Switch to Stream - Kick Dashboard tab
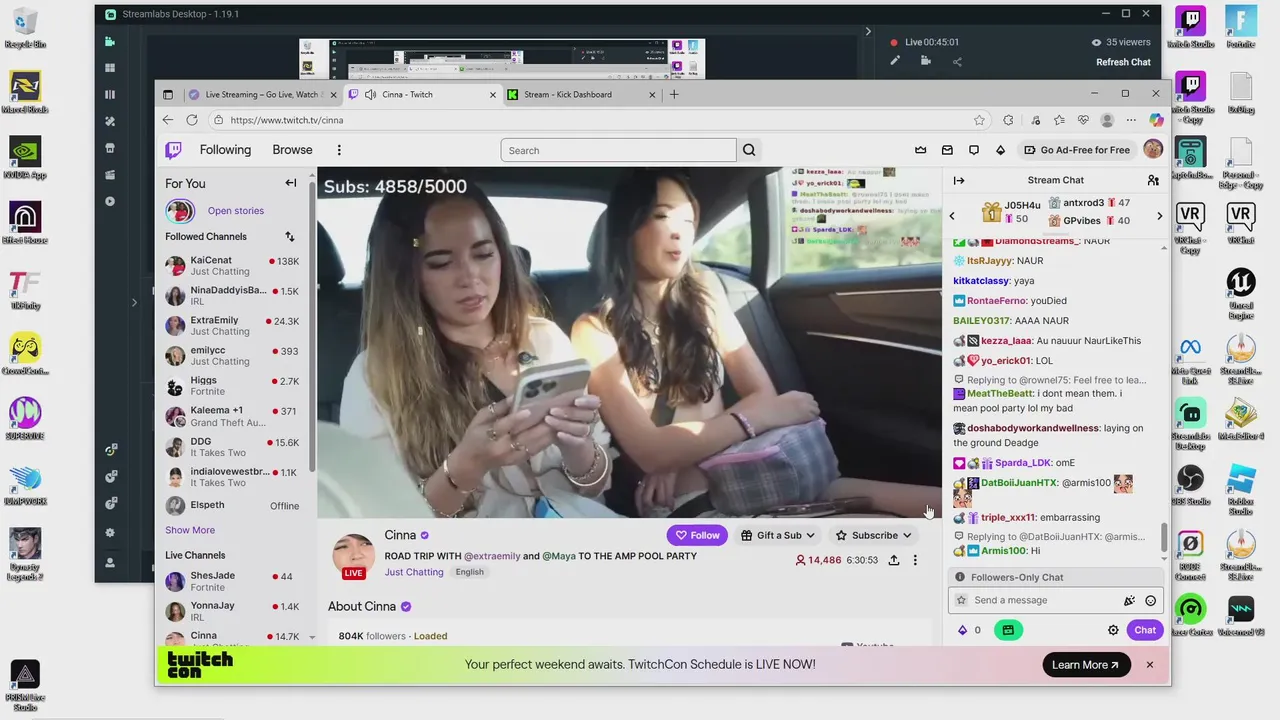The image size is (1280, 720). click(581, 94)
